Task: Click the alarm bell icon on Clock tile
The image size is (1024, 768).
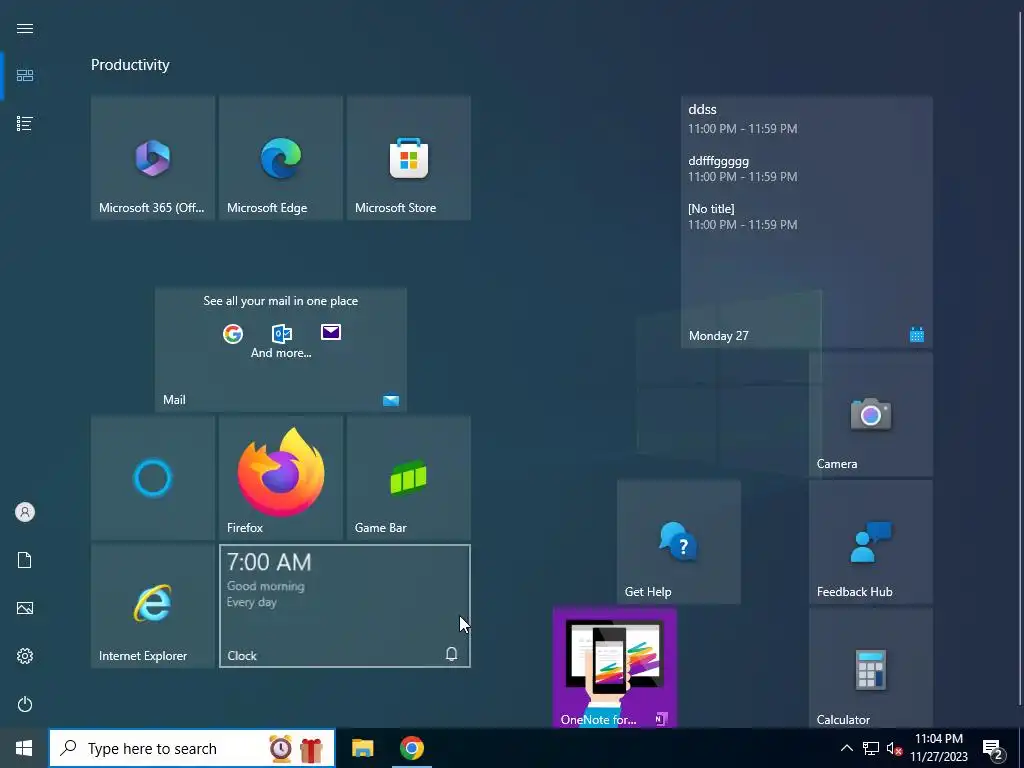Action: (x=451, y=654)
